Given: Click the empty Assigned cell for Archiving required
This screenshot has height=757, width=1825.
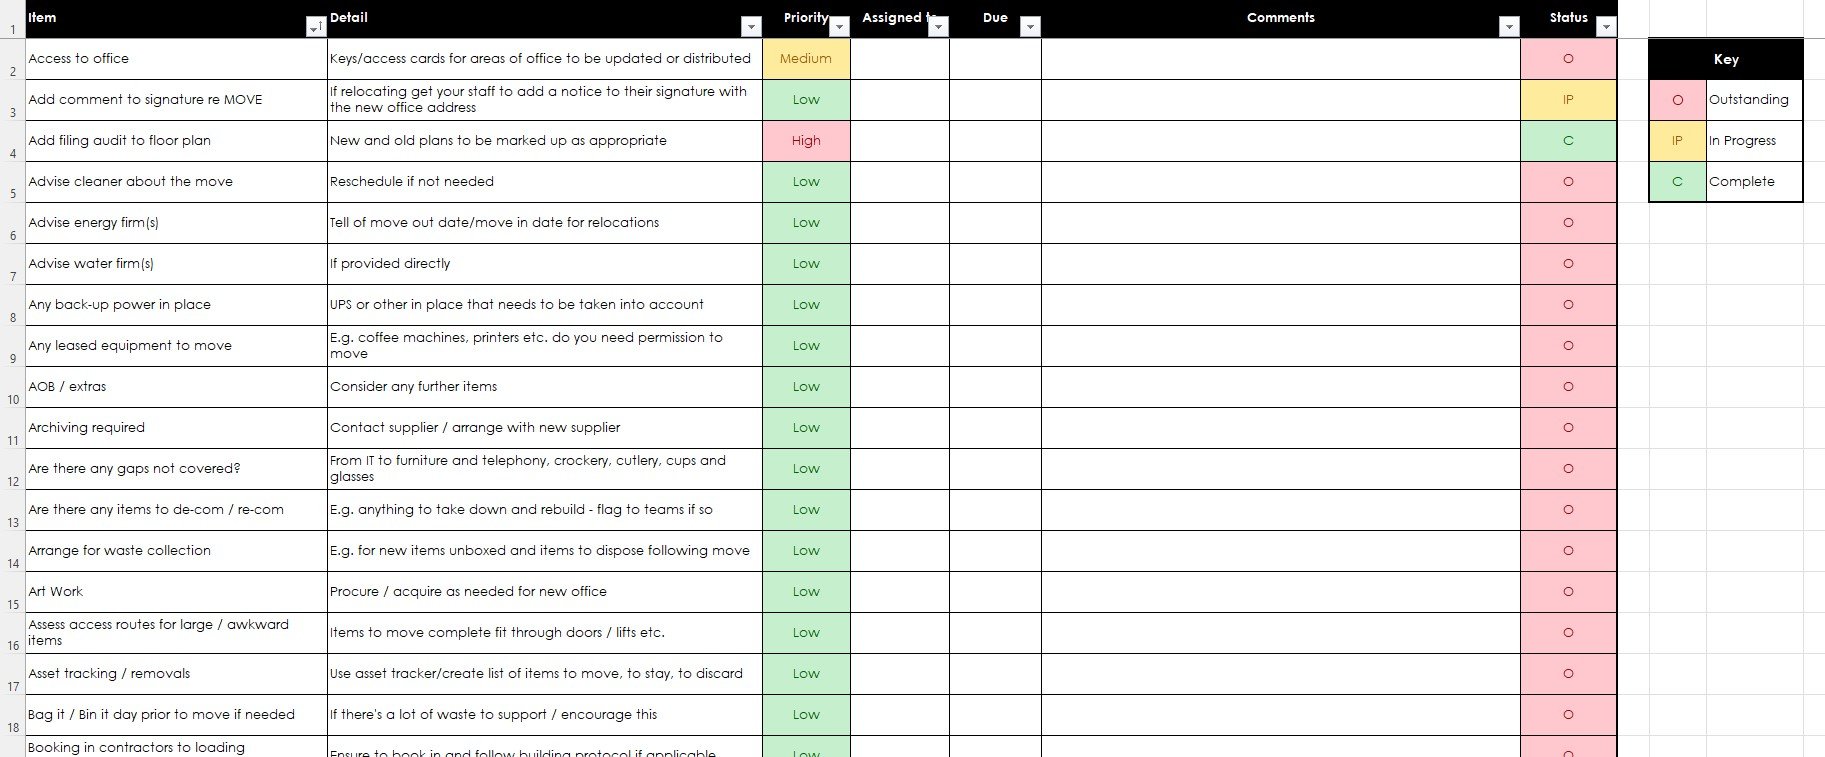Looking at the screenshot, I should 900,428.
